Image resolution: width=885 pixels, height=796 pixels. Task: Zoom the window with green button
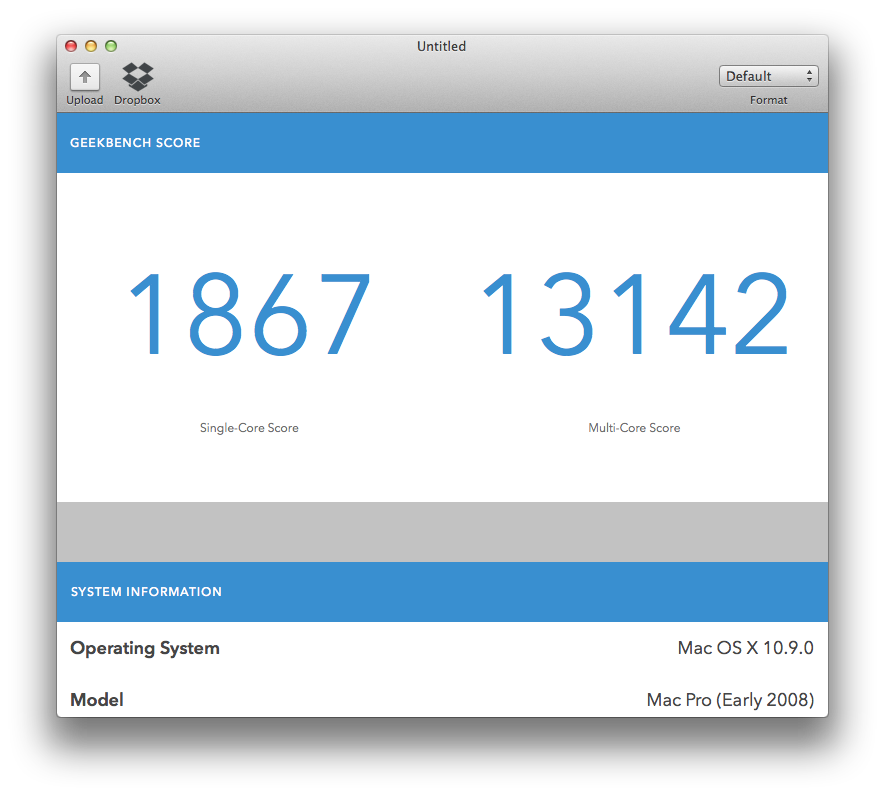point(111,46)
